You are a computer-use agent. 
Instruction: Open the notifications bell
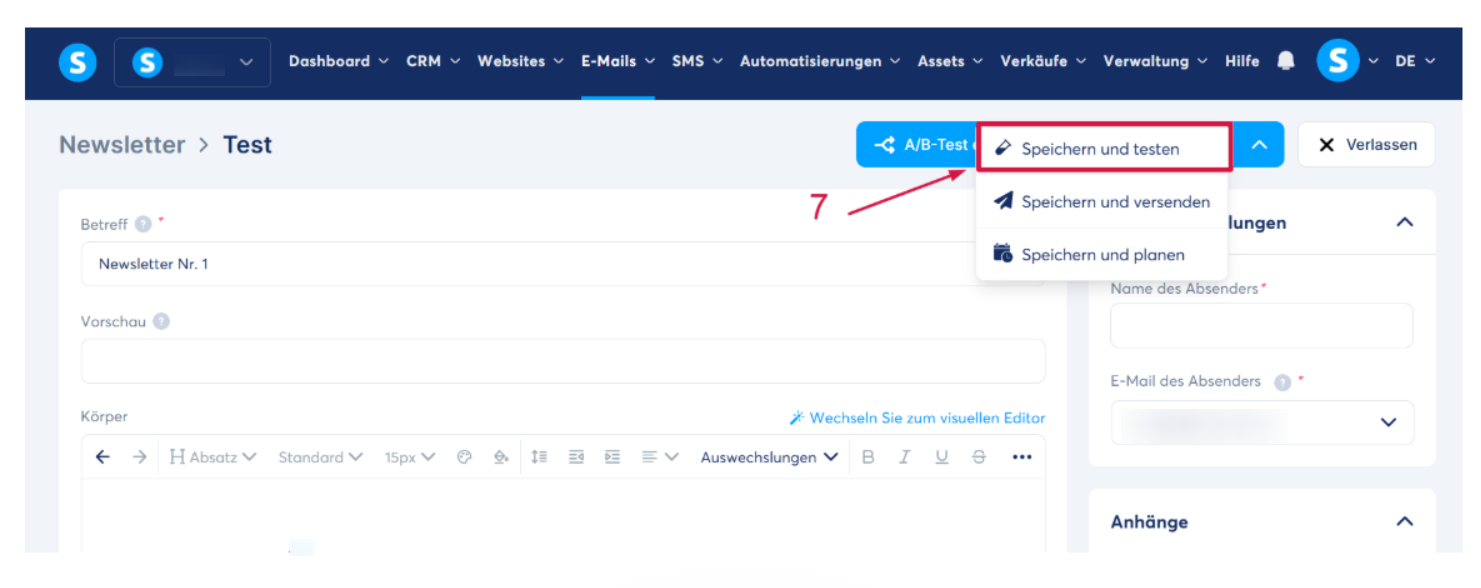[1286, 61]
